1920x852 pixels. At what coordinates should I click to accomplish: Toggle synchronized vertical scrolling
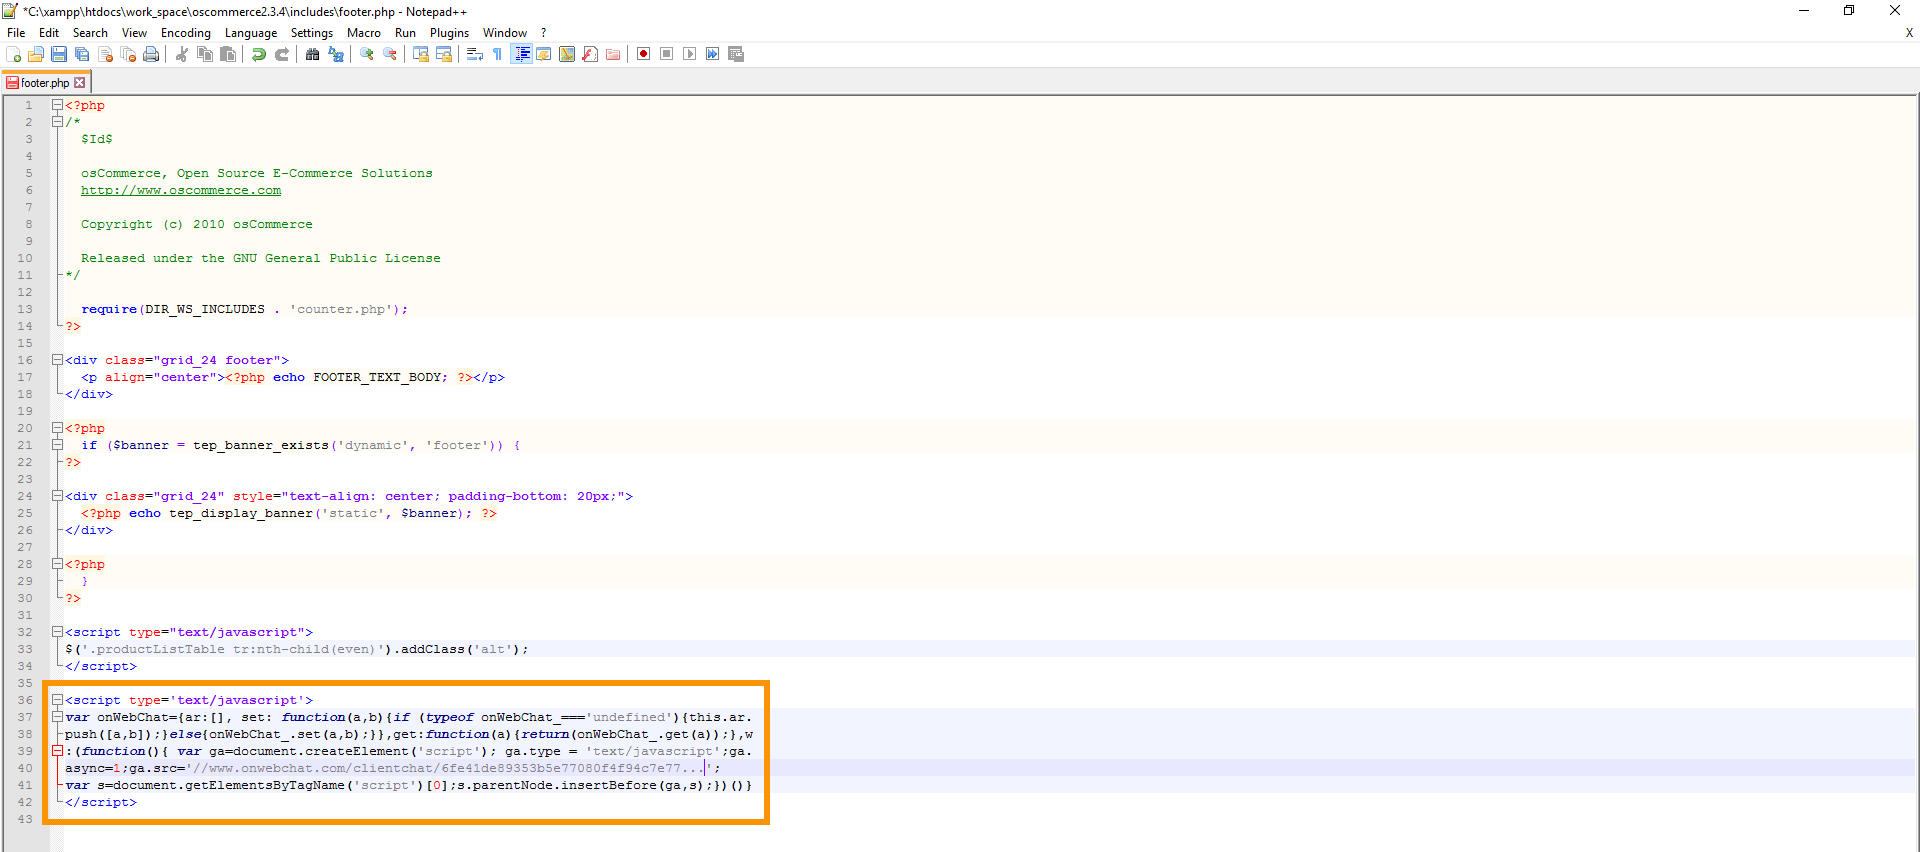pos(421,54)
